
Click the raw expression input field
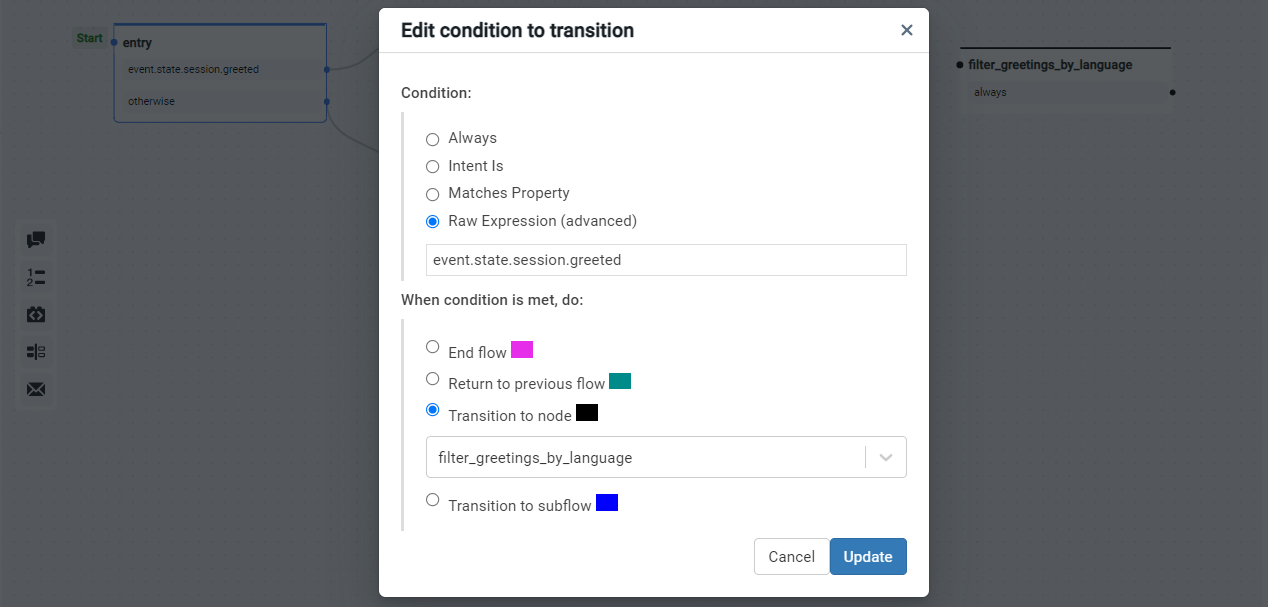click(x=666, y=260)
